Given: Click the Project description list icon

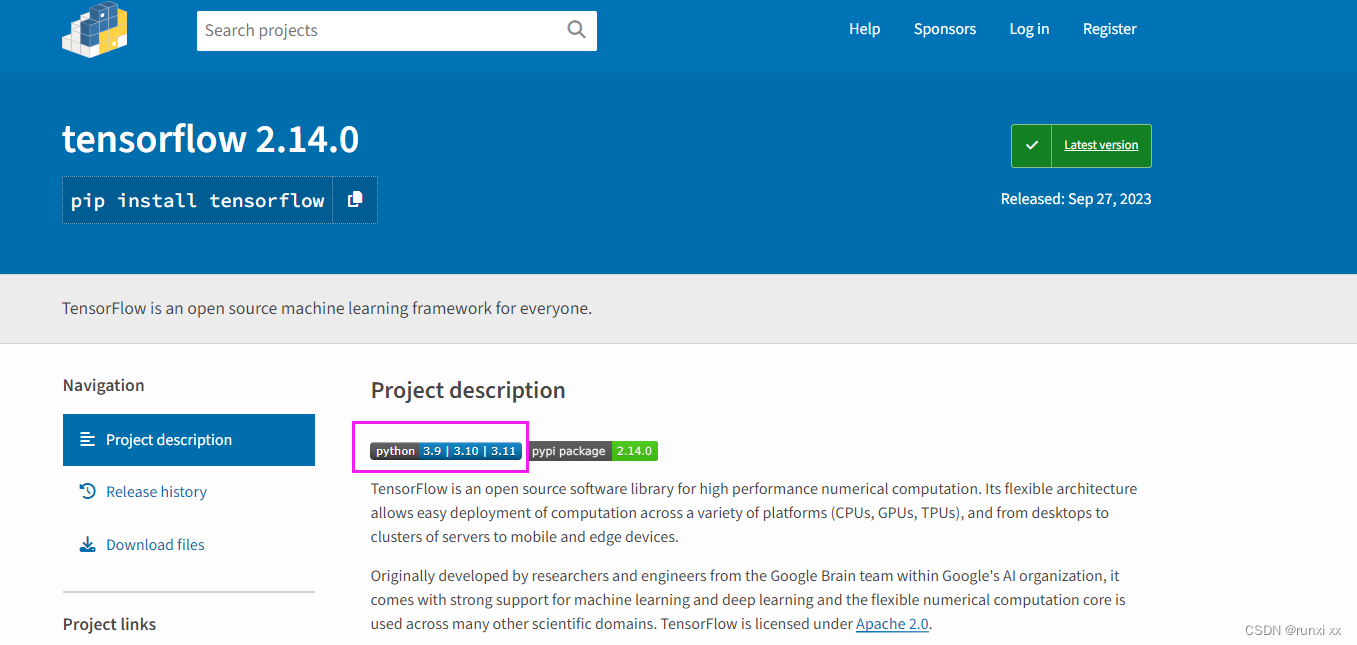Looking at the screenshot, I should click(88, 439).
